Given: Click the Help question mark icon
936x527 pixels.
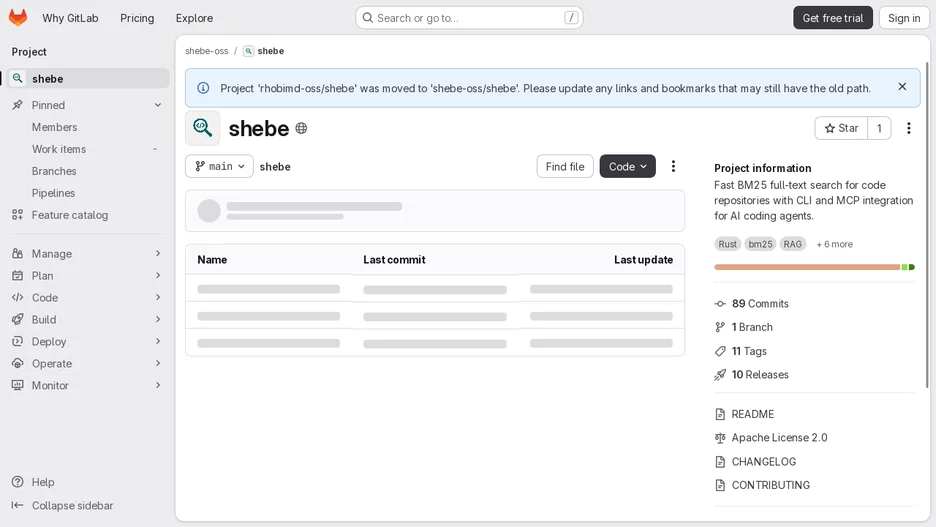Looking at the screenshot, I should pyautogui.click(x=18, y=482).
